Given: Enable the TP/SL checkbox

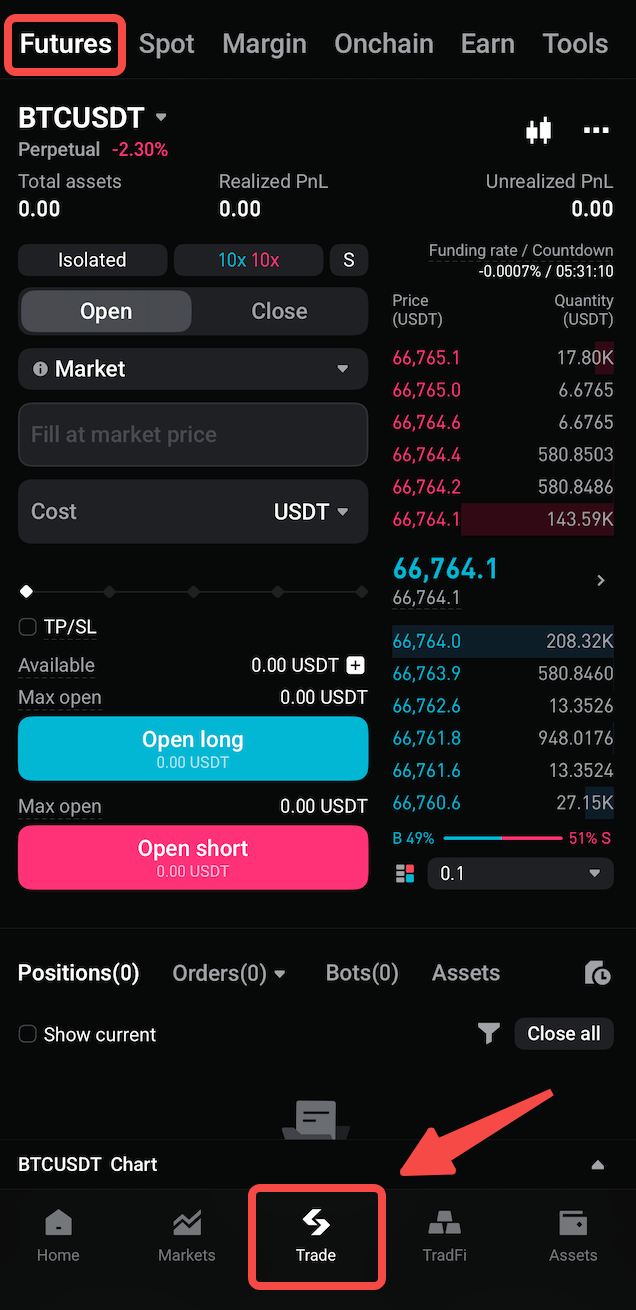Looking at the screenshot, I should click(x=27, y=626).
